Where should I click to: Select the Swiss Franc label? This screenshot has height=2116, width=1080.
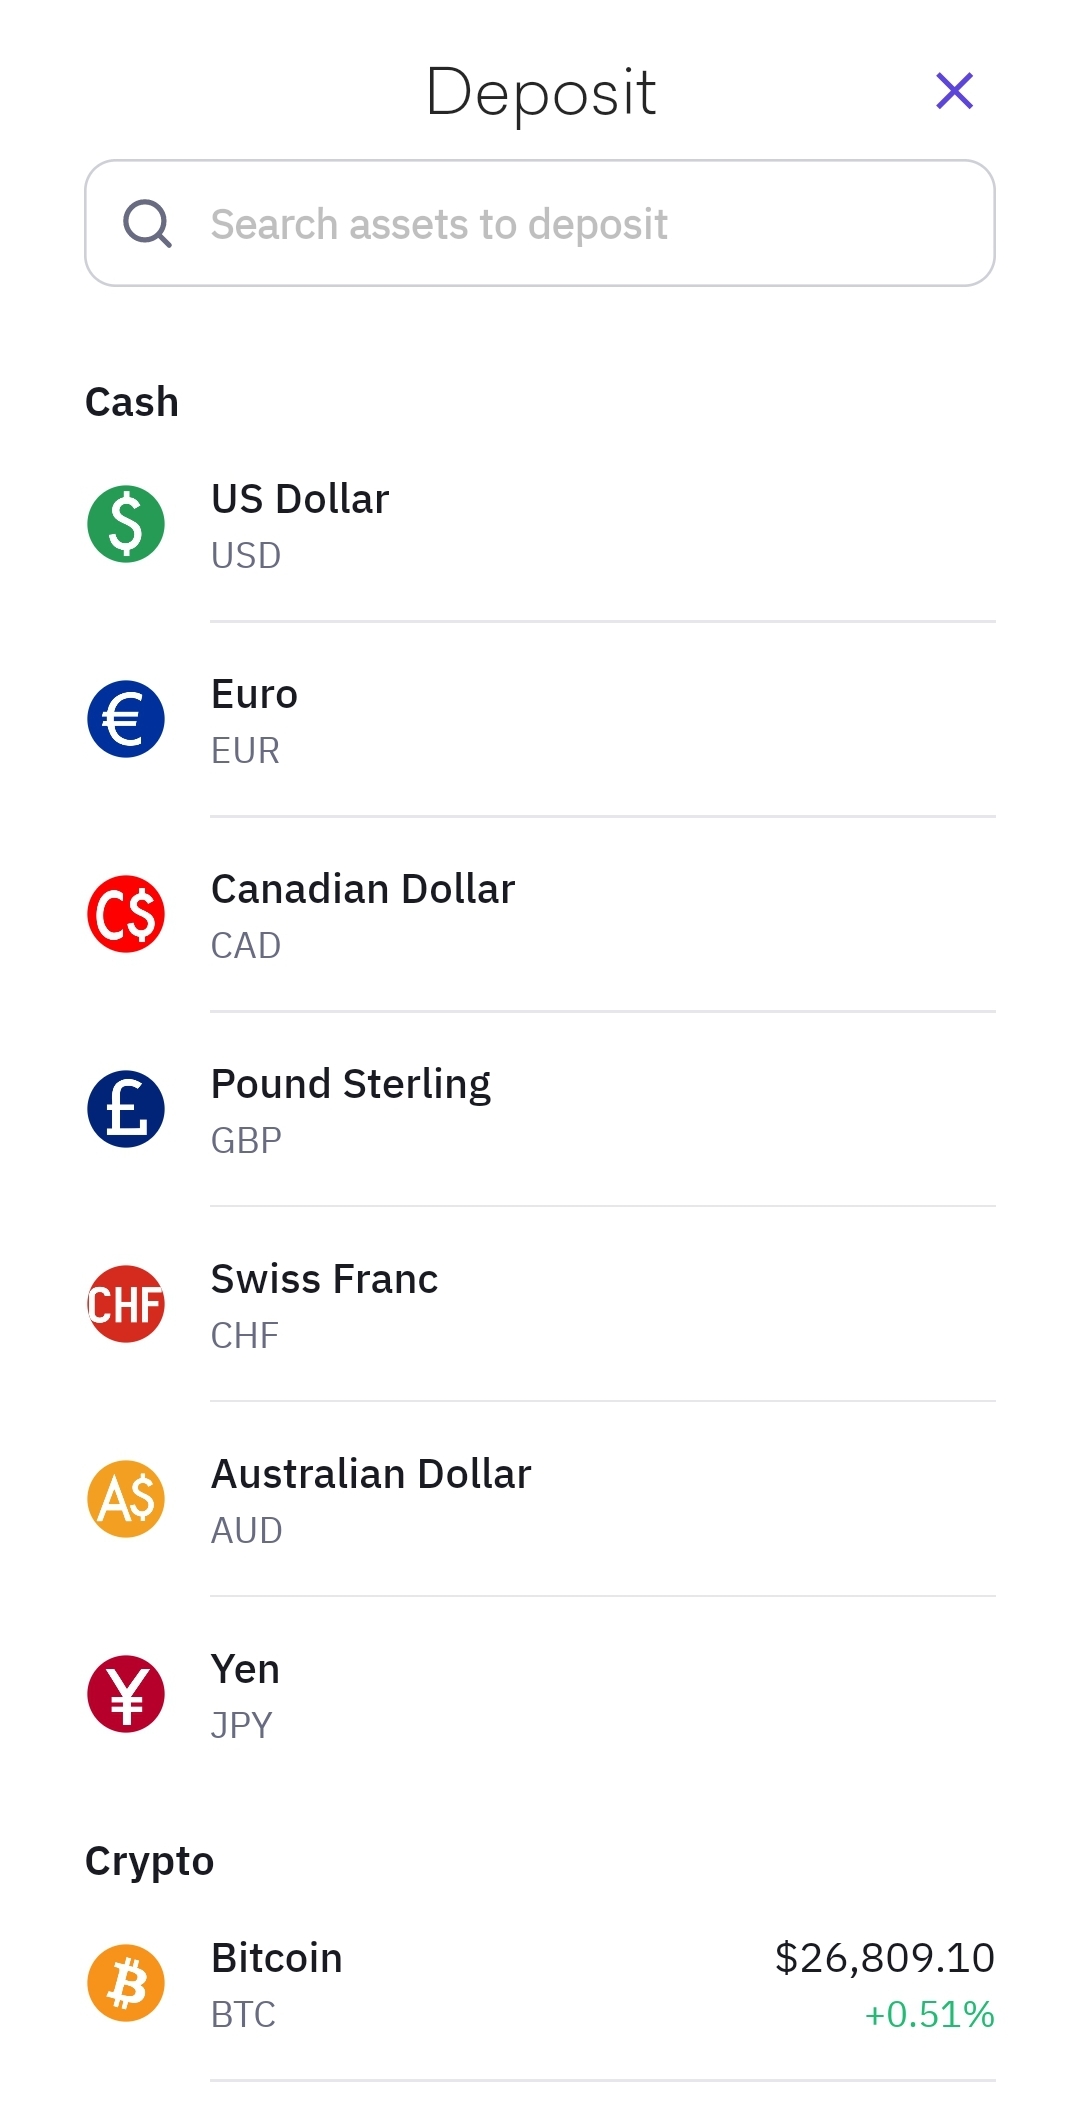(x=324, y=1279)
